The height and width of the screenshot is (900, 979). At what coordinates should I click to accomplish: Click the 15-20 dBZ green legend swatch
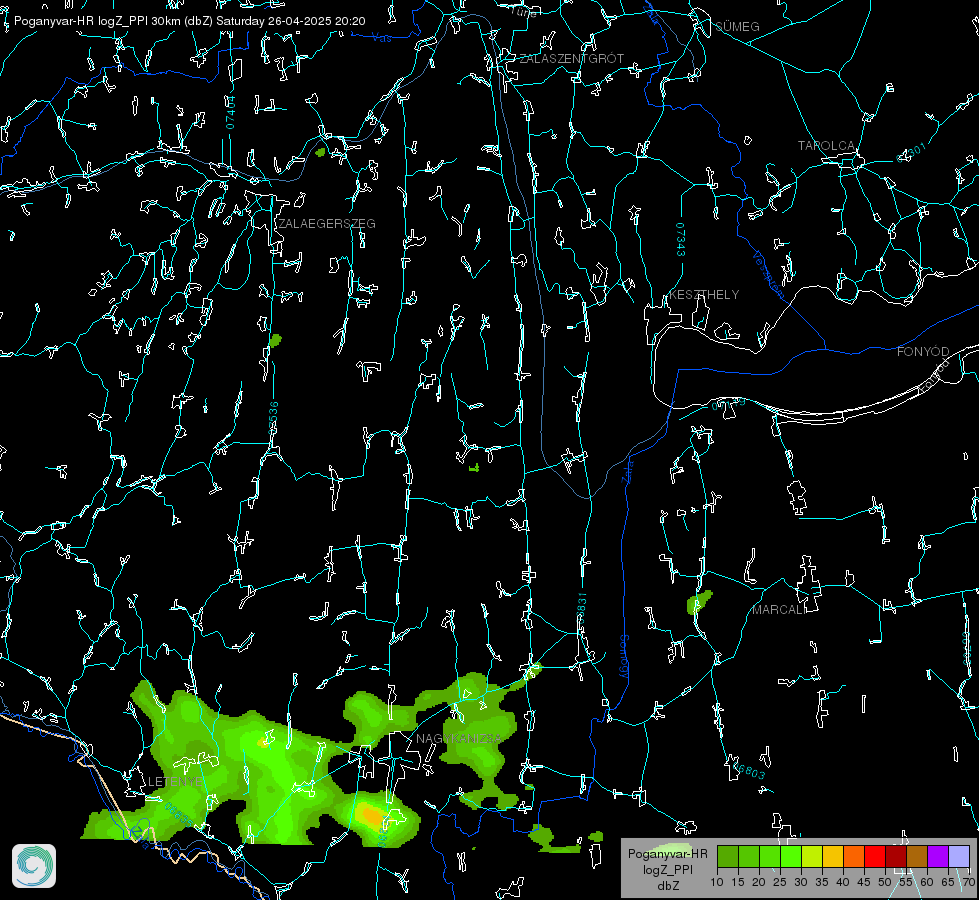749,856
